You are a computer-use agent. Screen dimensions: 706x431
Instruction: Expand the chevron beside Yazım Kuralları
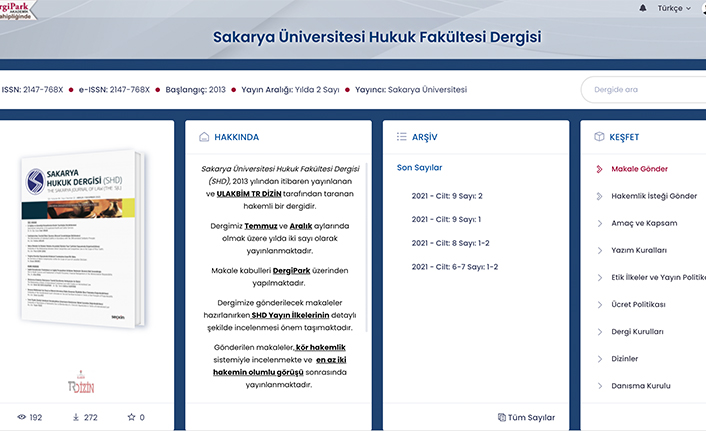pyautogui.click(x=599, y=250)
